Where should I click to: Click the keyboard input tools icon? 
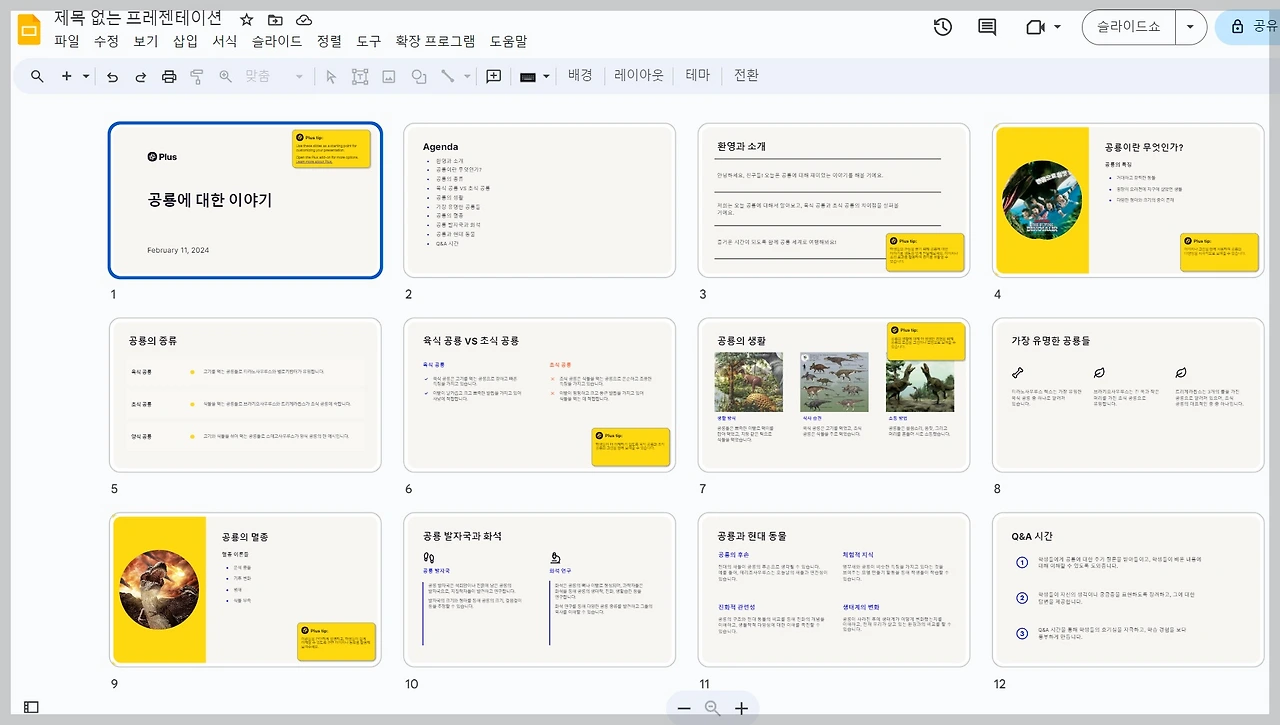528,77
